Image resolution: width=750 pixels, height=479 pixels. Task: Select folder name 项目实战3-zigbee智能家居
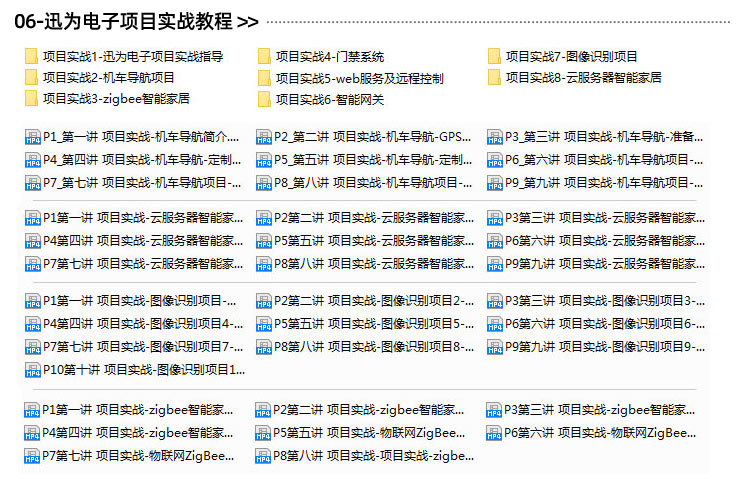coord(116,99)
